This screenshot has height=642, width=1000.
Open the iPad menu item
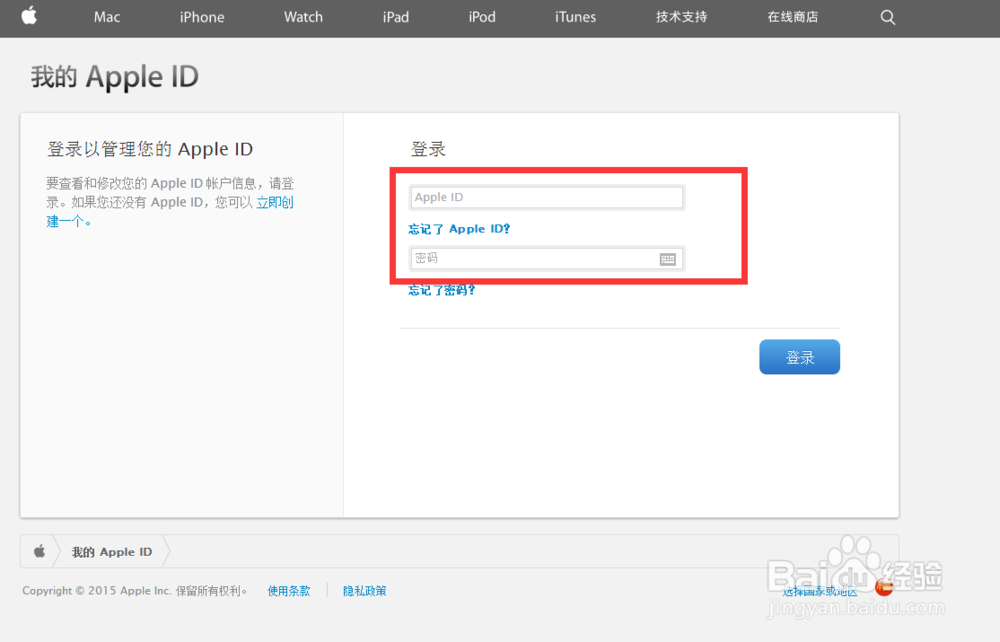[396, 17]
